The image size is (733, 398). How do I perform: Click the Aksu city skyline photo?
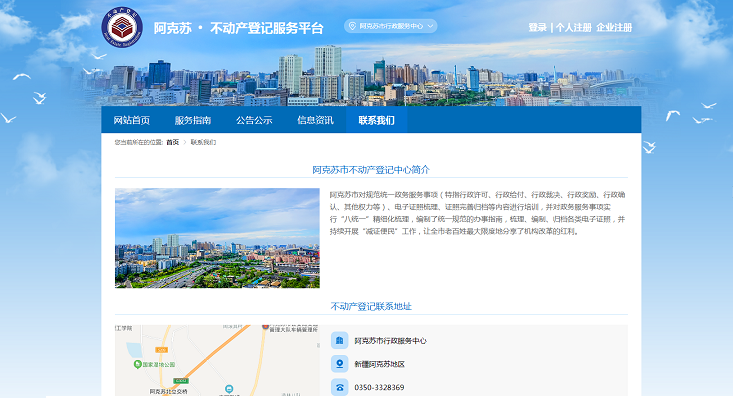[217, 238]
